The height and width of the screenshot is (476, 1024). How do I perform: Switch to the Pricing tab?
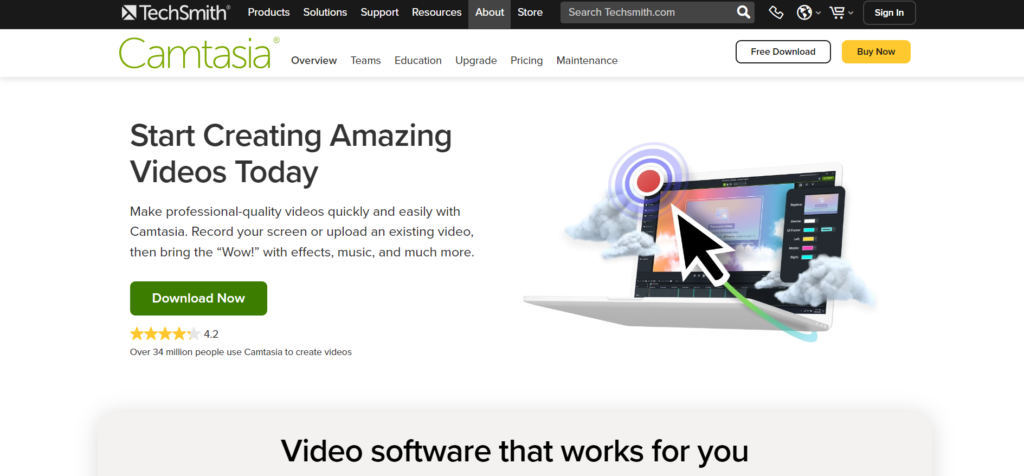click(526, 61)
